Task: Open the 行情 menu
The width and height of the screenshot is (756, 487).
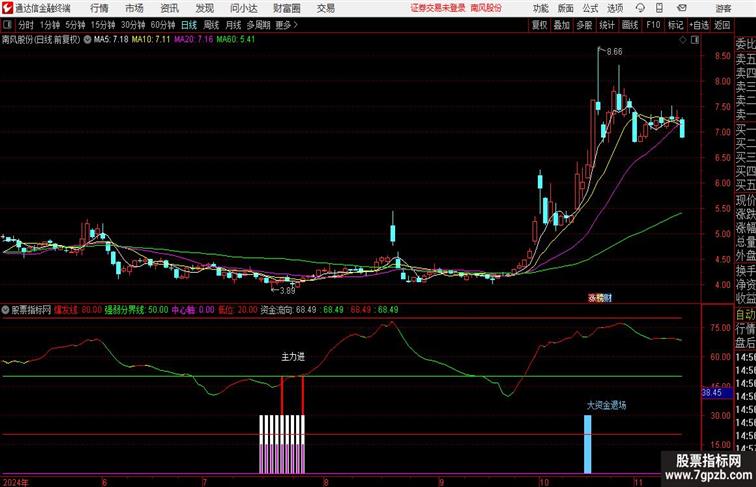Action: click(x=99, y=8)
